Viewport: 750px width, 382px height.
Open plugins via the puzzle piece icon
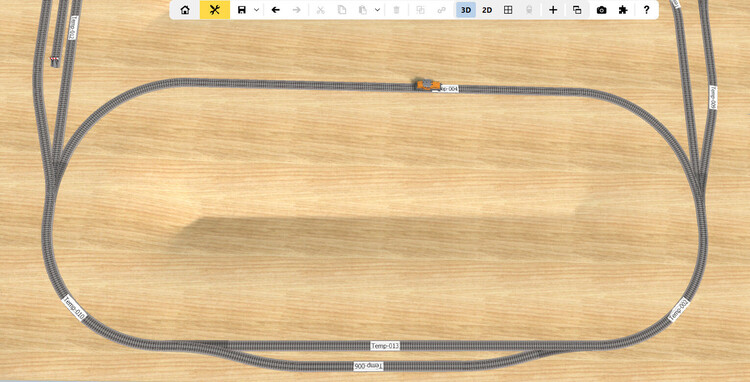coord(622,10)
